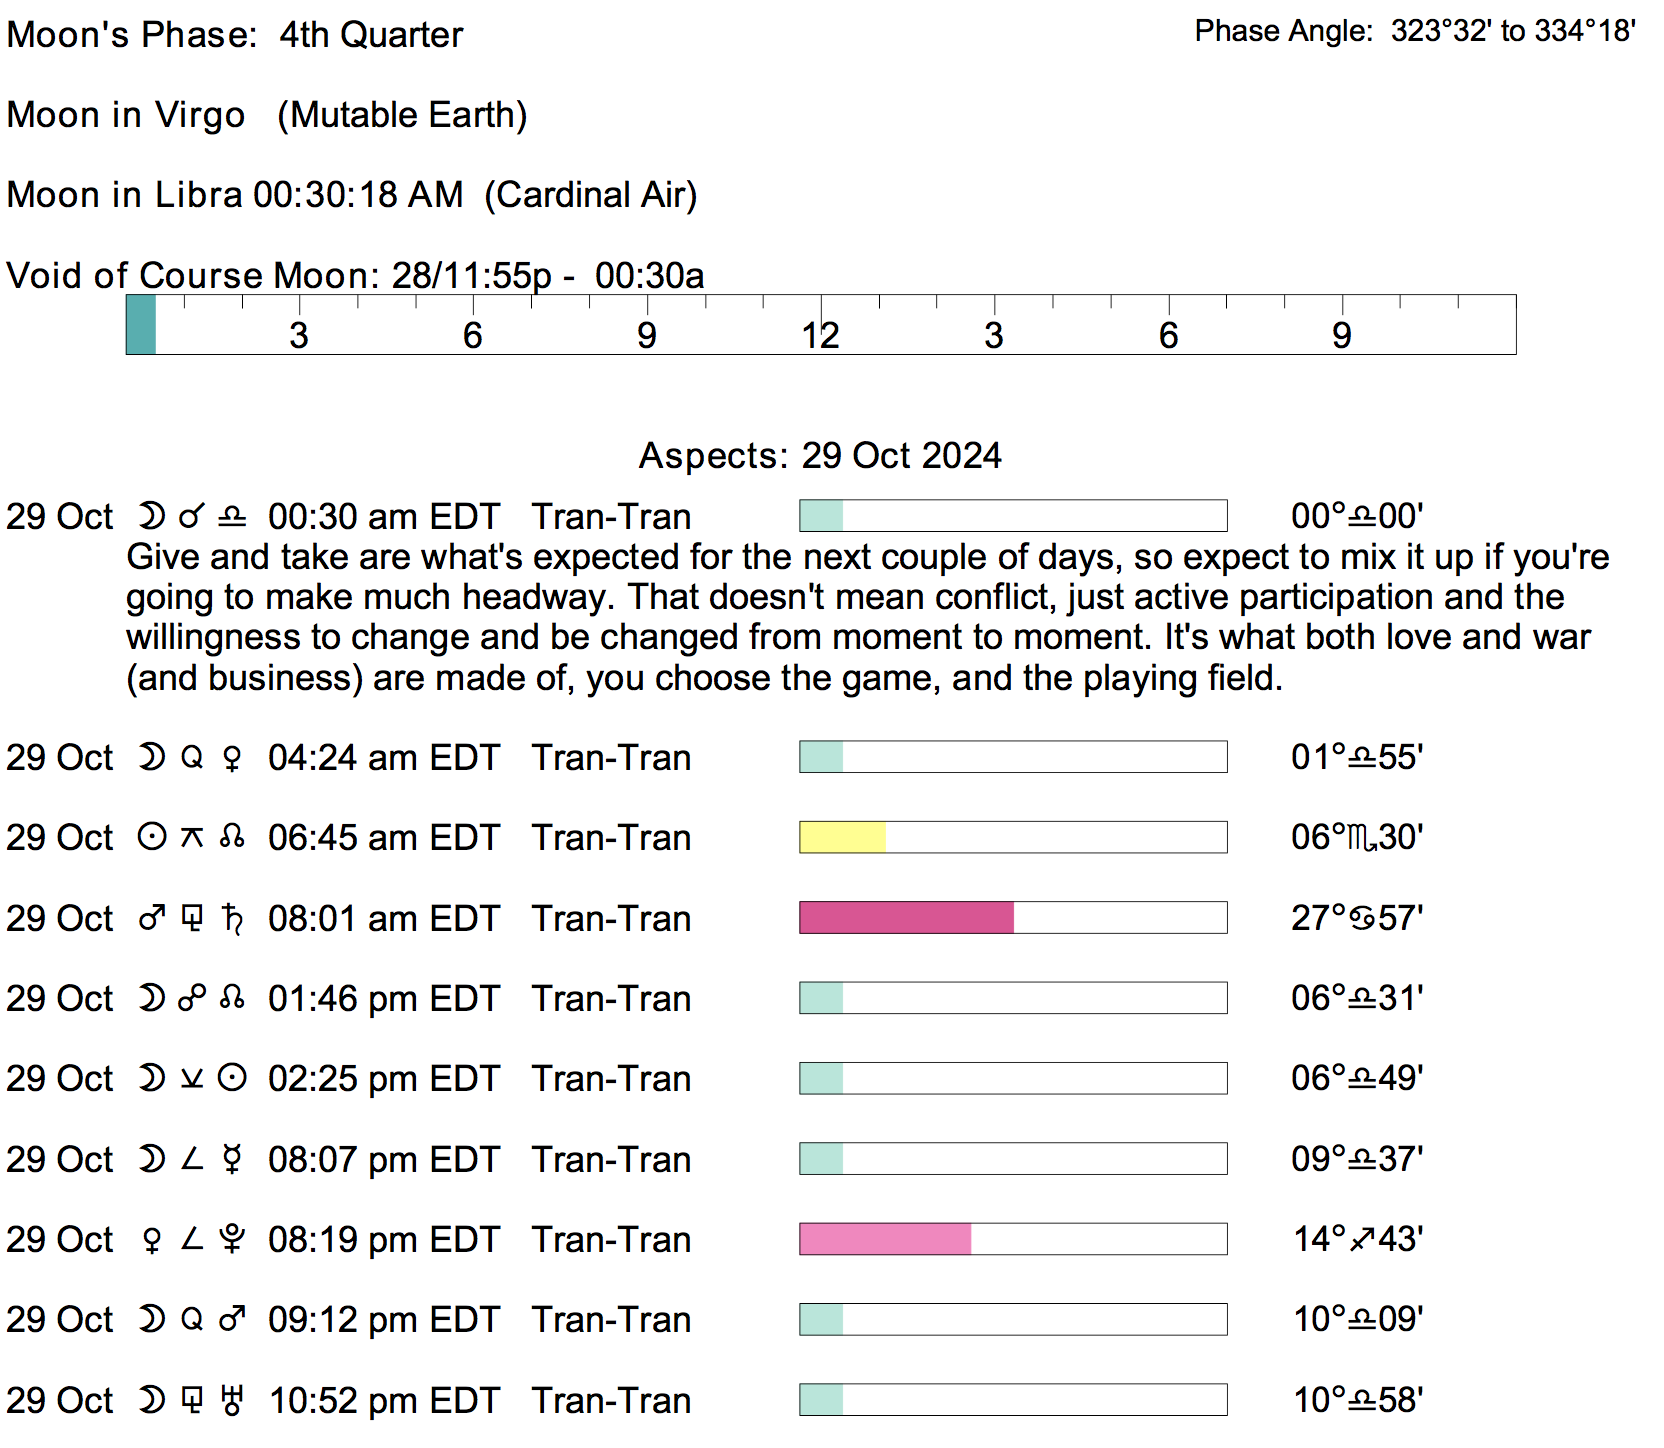
Task: Click the Venus glyph in the 04:24 am row
Action: (x=232, y=758)
